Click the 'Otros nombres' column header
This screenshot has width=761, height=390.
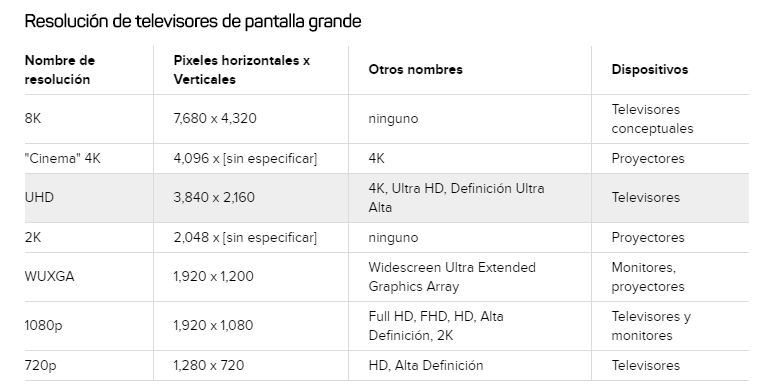(415, 69)
